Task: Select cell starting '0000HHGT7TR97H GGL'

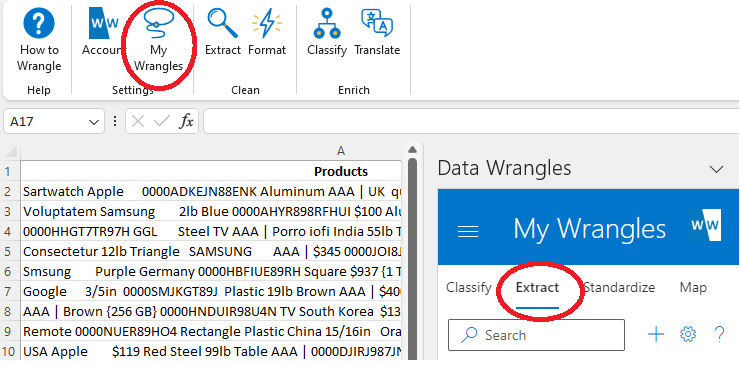Action: pos(211,231)
